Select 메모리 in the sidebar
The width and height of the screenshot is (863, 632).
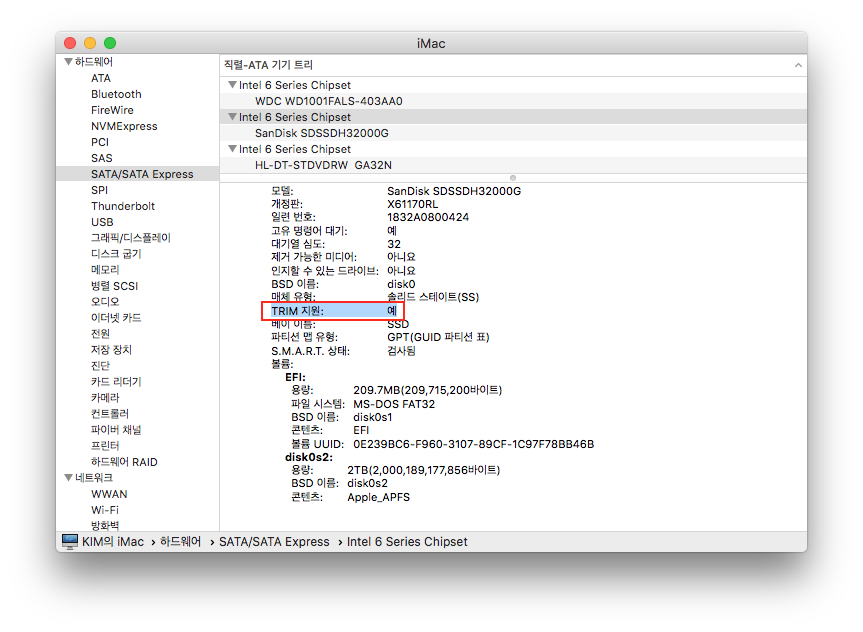pyautogui.click(x=105, y=270)
